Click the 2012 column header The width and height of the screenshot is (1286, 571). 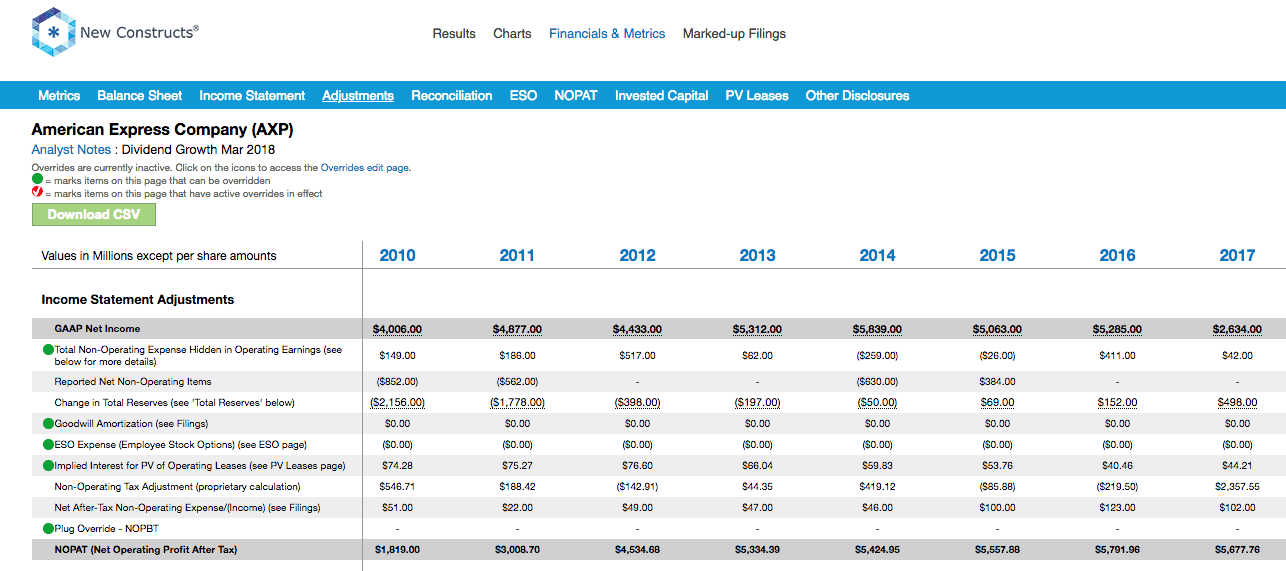(637, 256)
